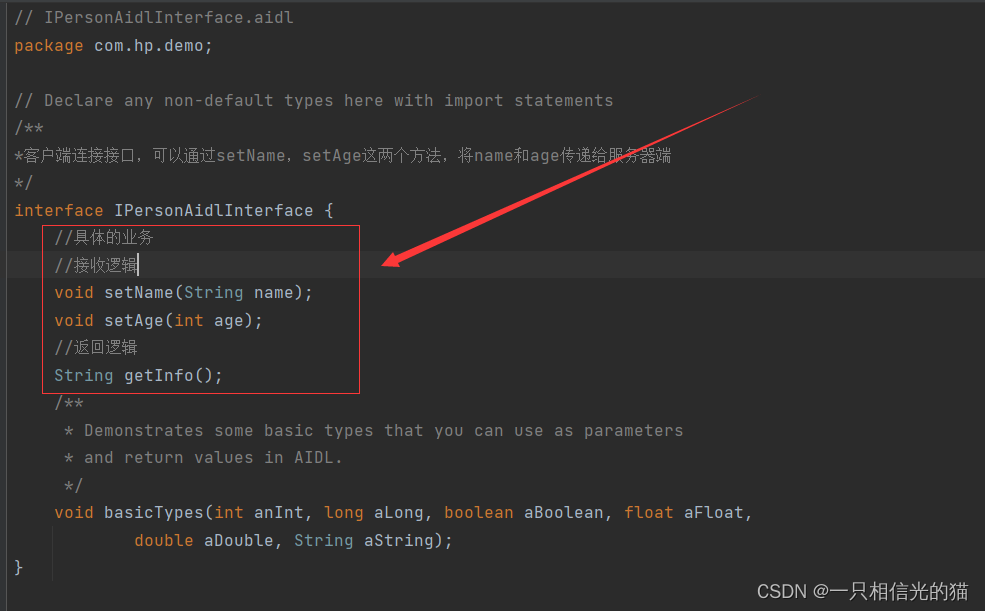Select the IPersonAidlInterface name in the interface declaration
The image size is (985, 611).
[x=213, y=211]
